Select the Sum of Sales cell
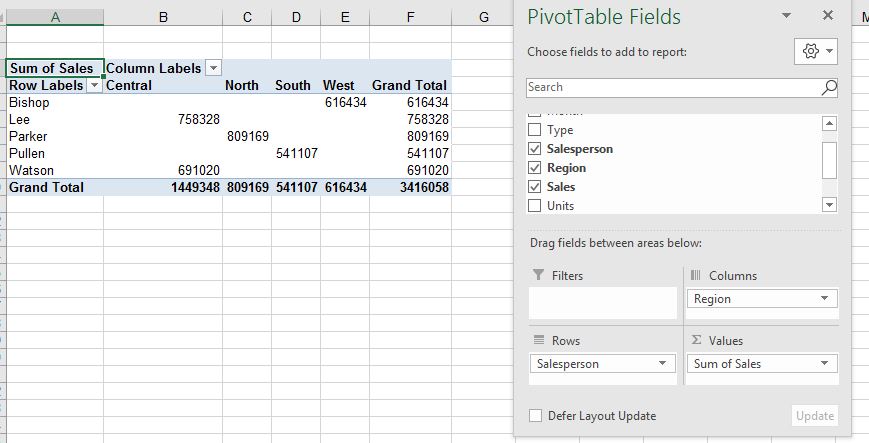Viewport: 869px width, 443px height. pos(55,68)
